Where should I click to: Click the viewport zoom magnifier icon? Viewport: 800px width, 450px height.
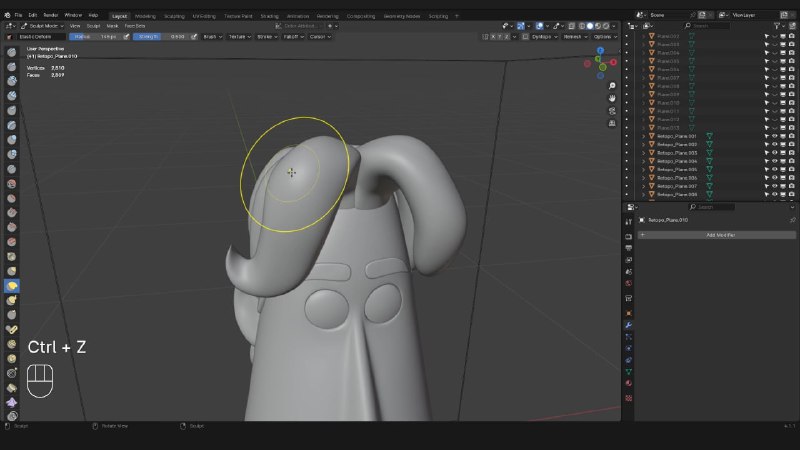tap(612, 86)
